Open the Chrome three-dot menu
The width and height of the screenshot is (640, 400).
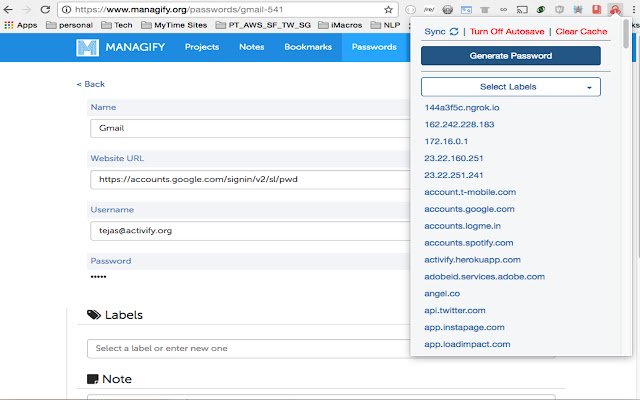point(634,9)
